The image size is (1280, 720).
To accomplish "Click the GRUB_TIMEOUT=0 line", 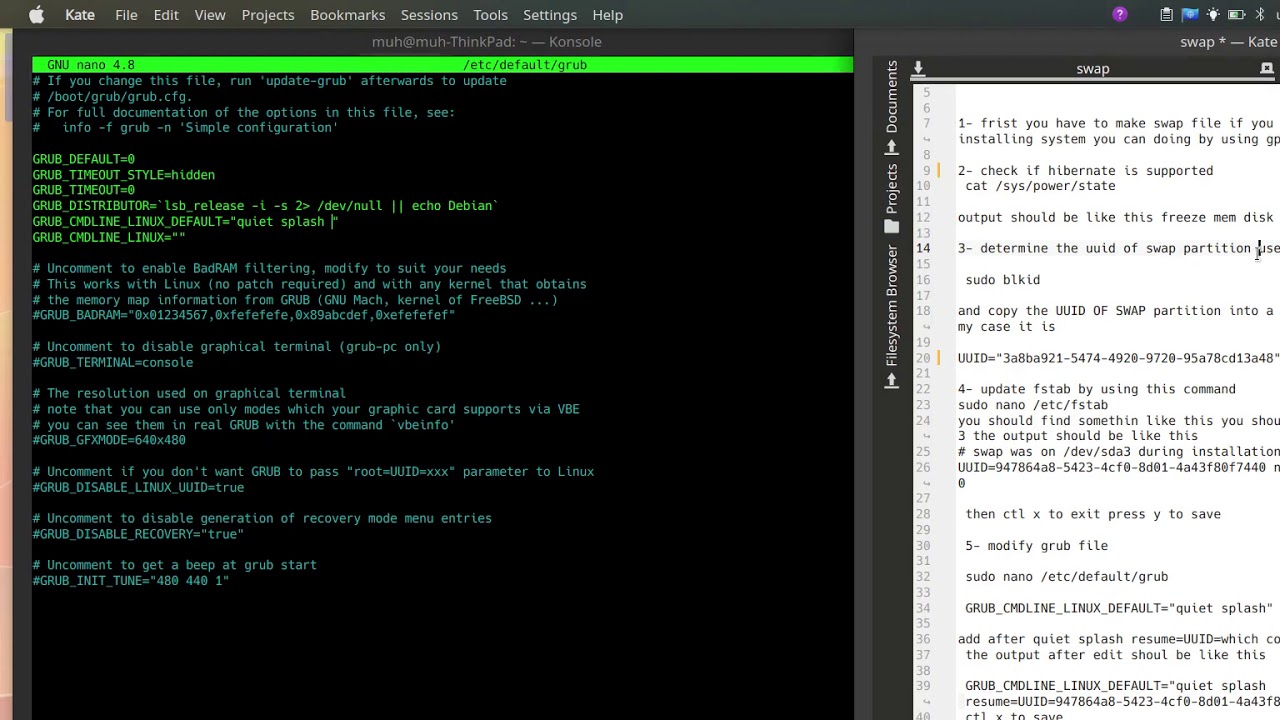I will pos(83,190).
